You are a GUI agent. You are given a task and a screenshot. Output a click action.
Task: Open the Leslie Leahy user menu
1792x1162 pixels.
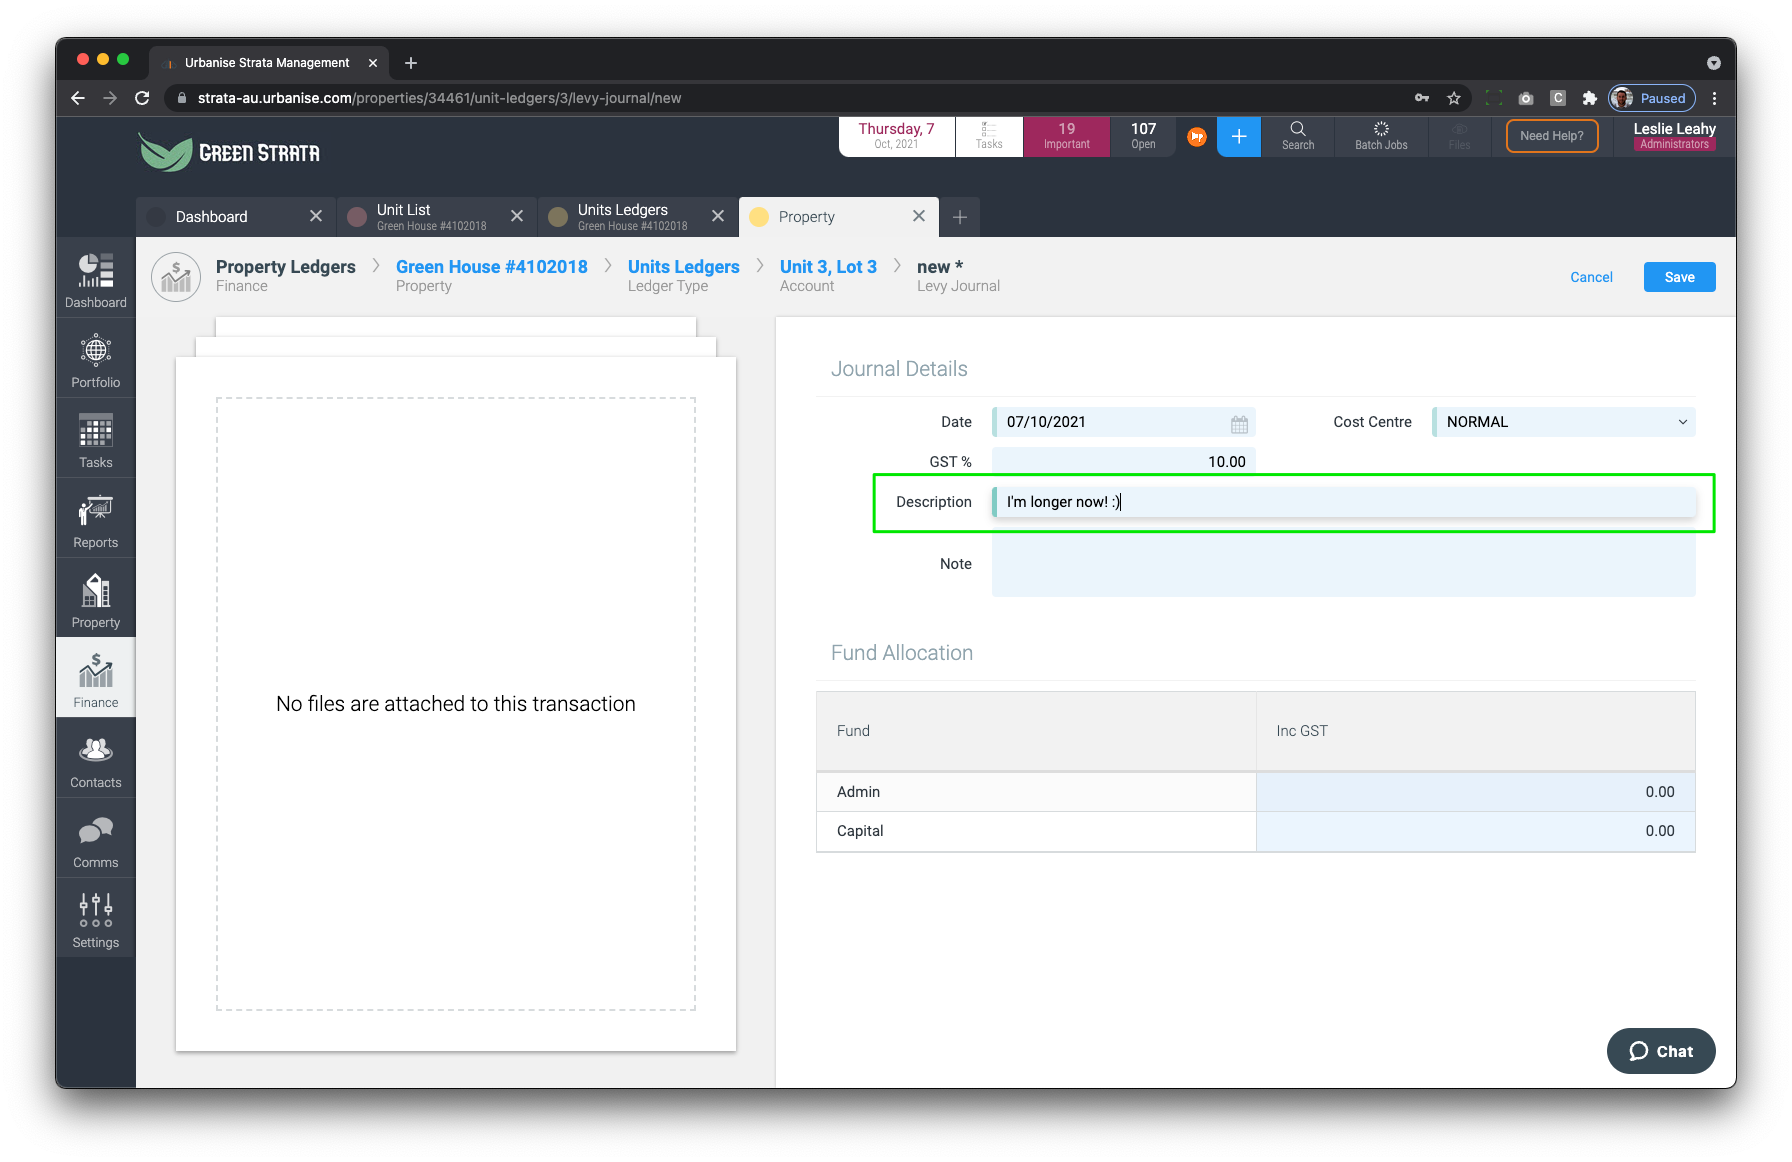(1674, 136)
